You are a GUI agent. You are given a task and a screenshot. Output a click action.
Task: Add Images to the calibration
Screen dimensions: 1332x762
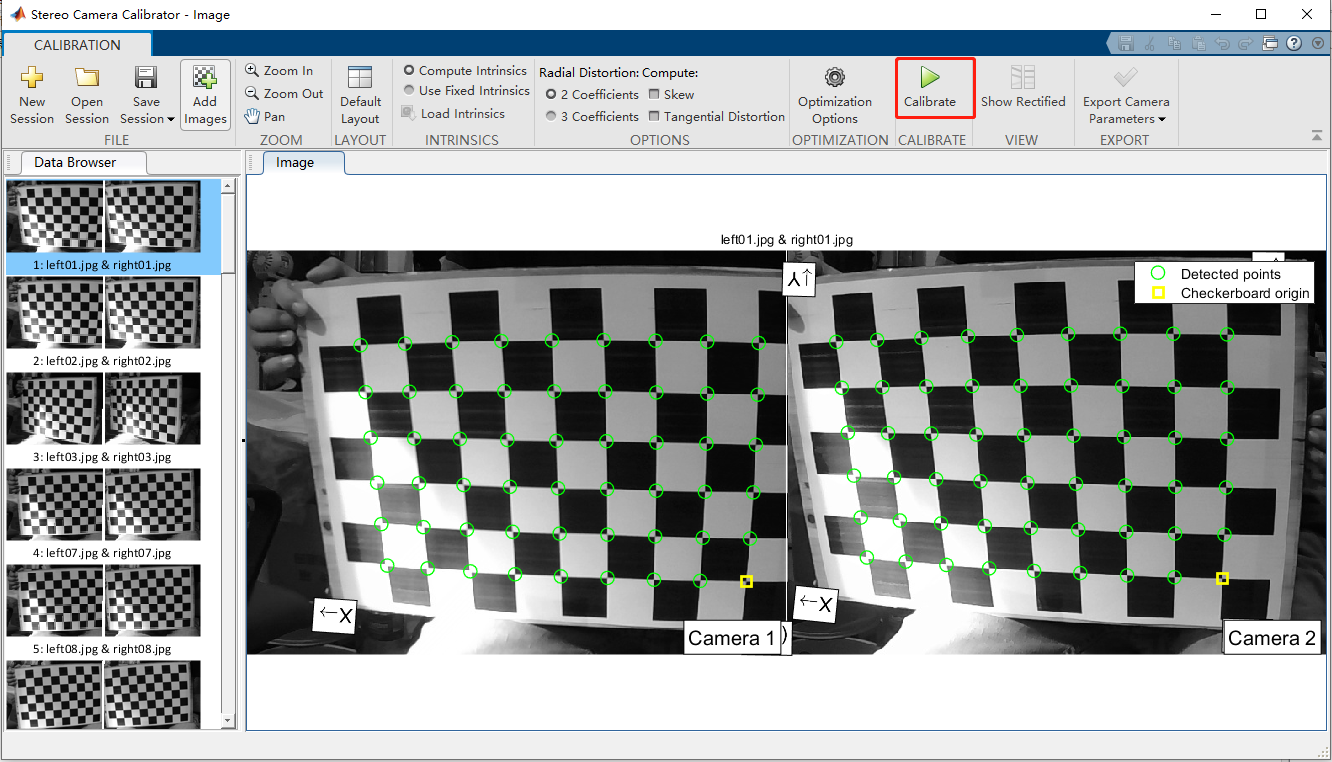coord(205,95)
